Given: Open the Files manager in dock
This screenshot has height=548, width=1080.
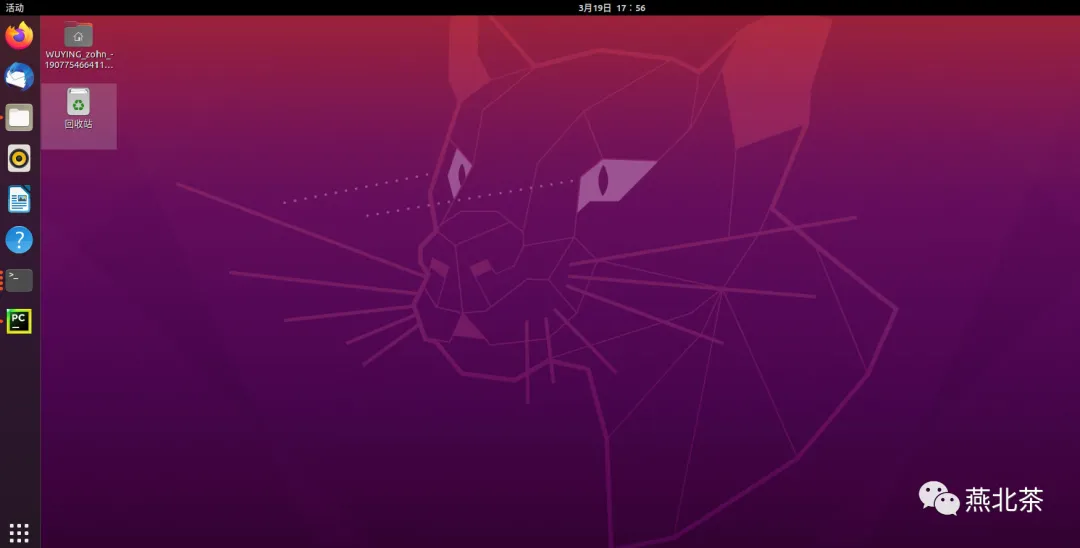Looking at the screenshot, I should click(x=19, y=118).
